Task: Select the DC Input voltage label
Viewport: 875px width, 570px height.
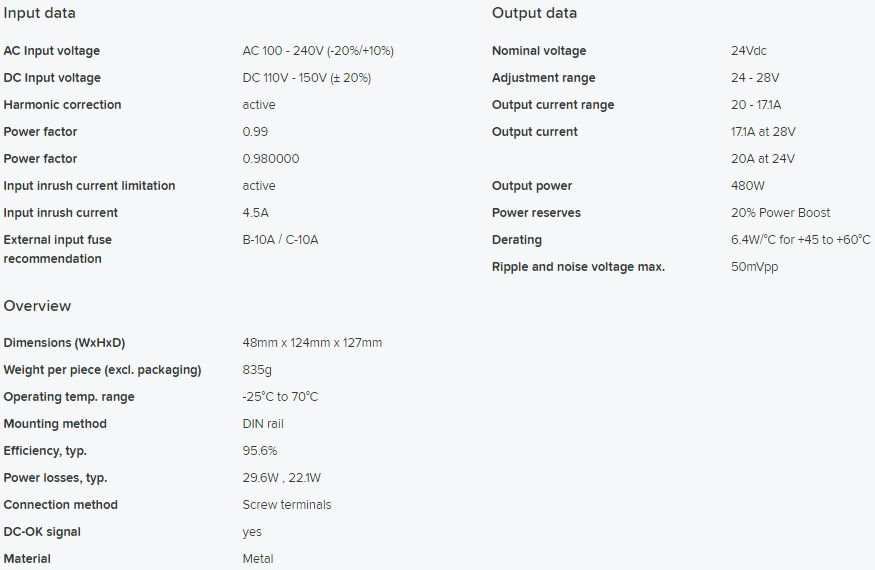Action: pos(52,78)
